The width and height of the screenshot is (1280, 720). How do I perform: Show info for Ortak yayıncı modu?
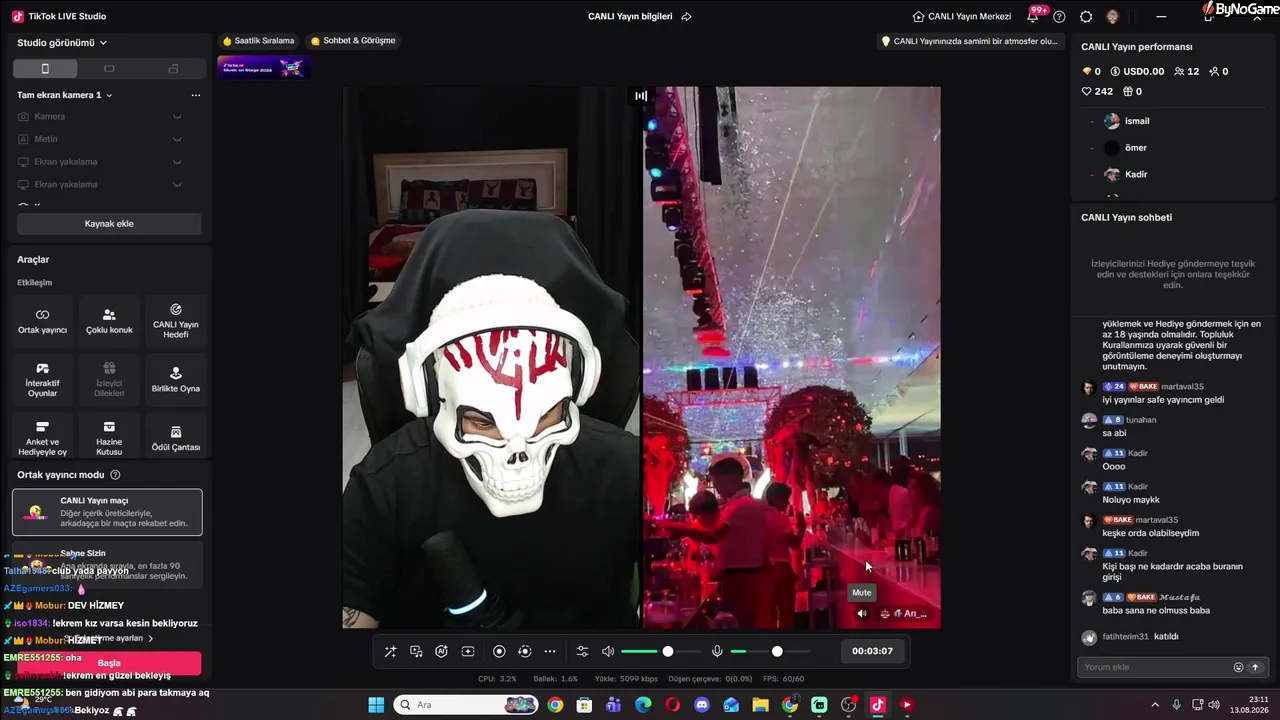[115, 475]
